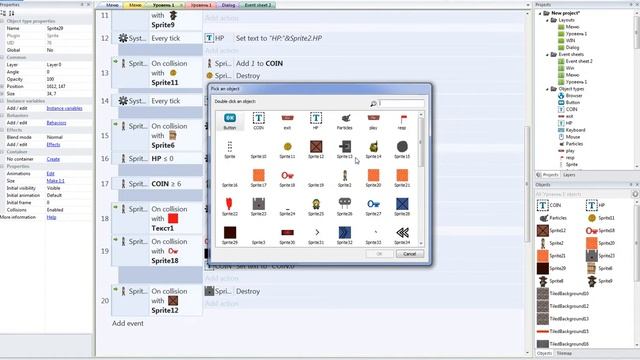Collapse the Object types folder
The image size is (640, 360).
point(547,89)
